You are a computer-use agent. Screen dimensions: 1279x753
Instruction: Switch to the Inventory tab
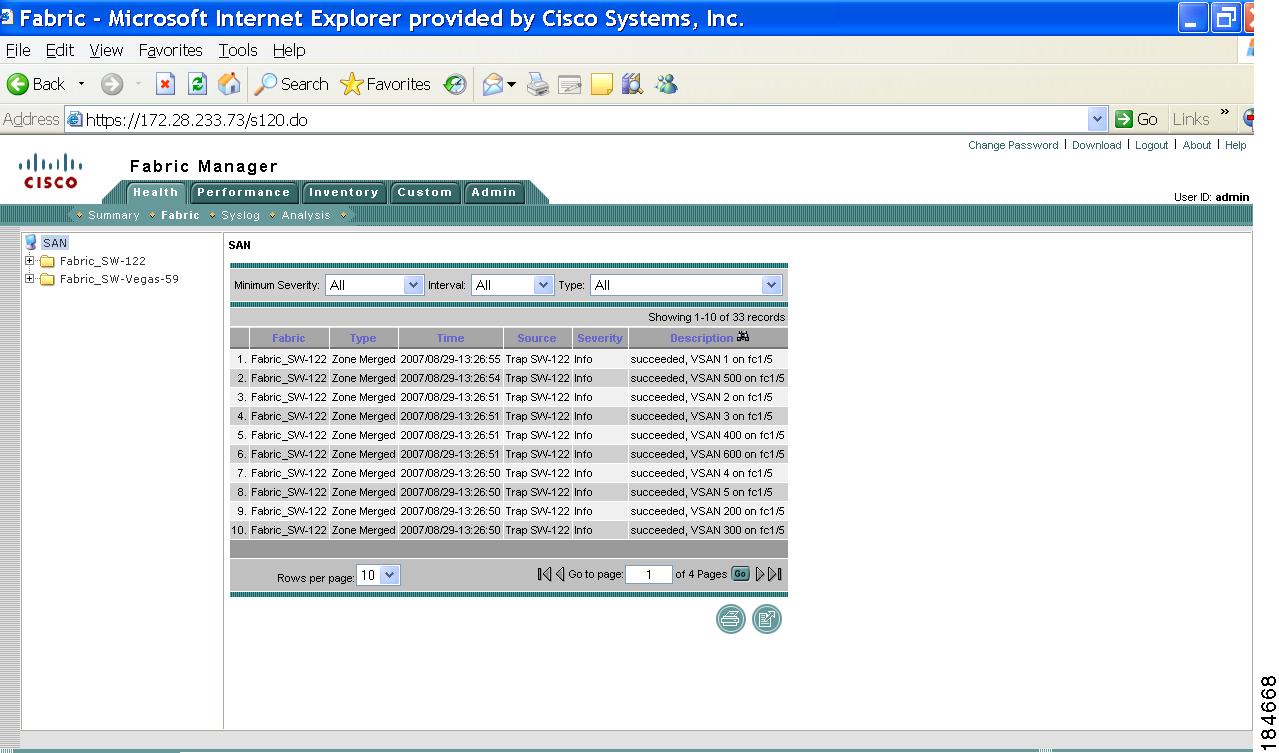coord(343,193)
